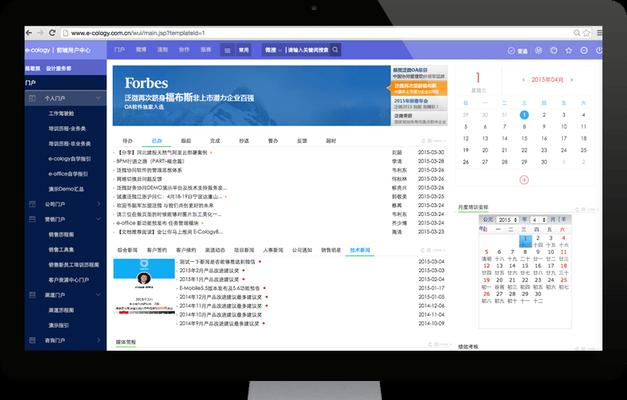Click the 常用 button in the top bar

click(244, 50)
